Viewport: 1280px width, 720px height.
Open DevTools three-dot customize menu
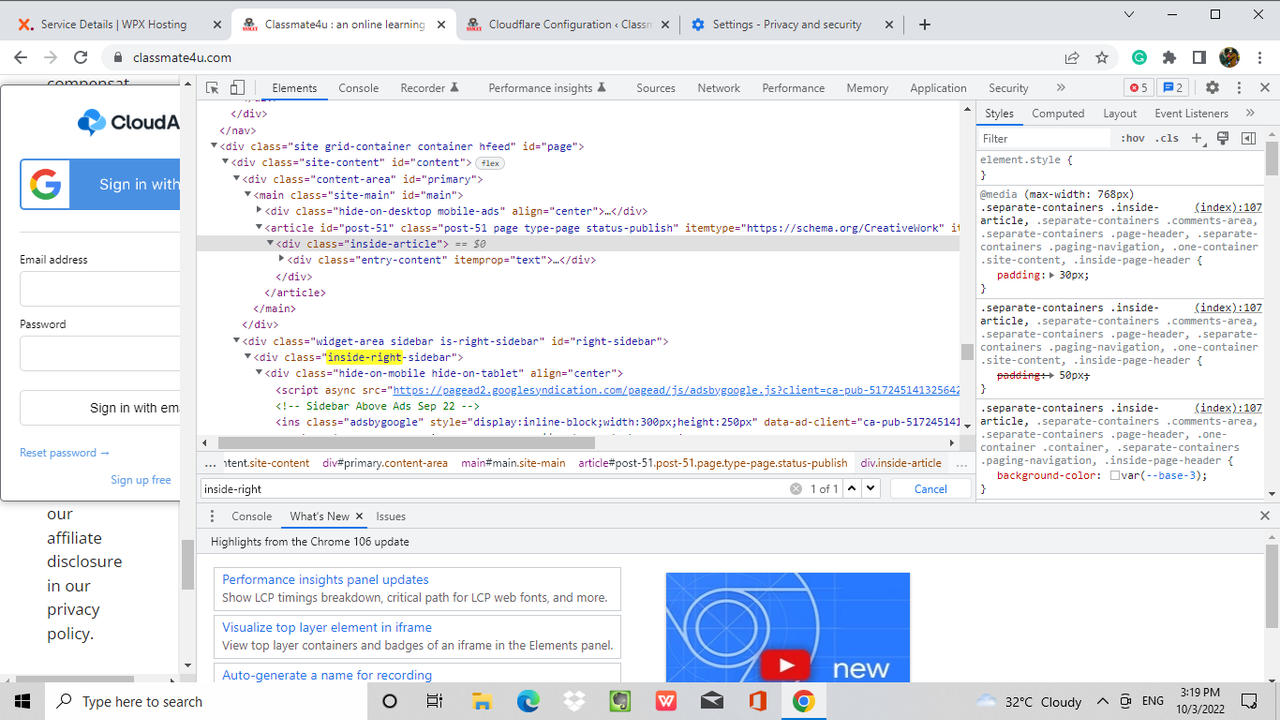pyautogui.click(x=1239, y=88)
